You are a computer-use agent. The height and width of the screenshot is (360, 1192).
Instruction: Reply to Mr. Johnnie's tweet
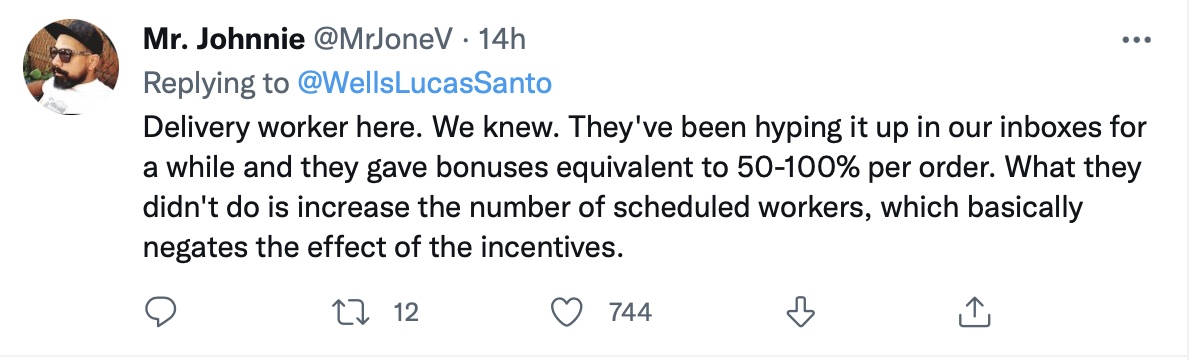(160, 311)
